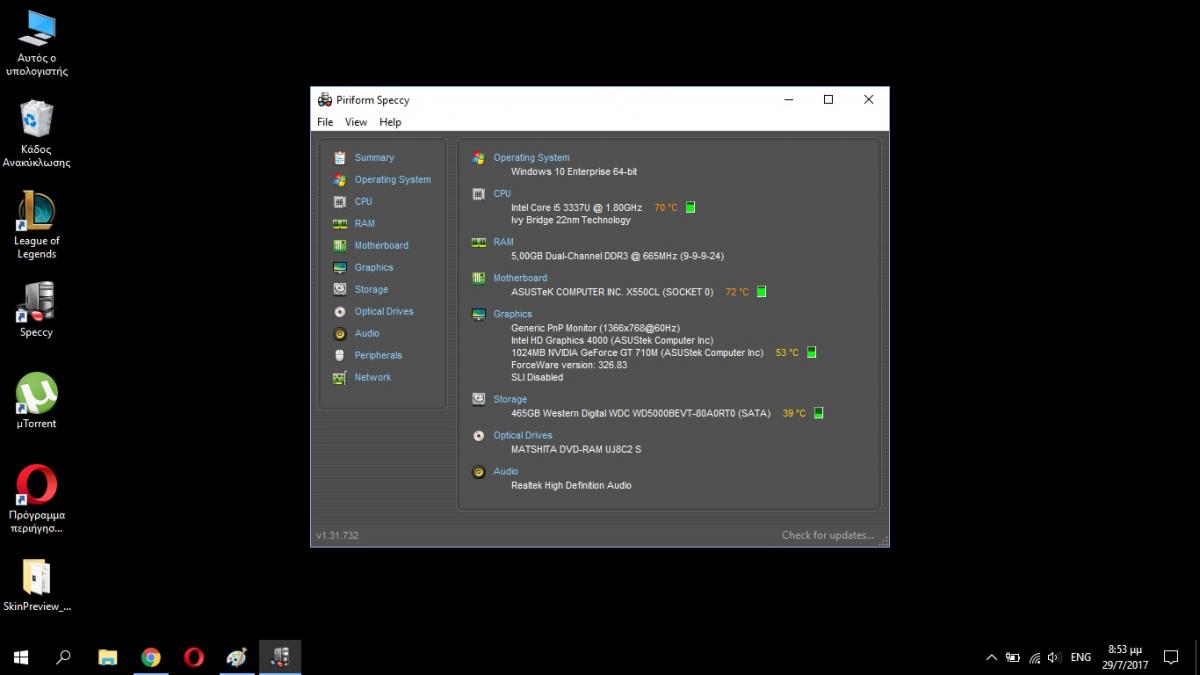This screenshot has height=675, width=1200.
Task: Go to the Peripherals section
Action: [378, 356]
